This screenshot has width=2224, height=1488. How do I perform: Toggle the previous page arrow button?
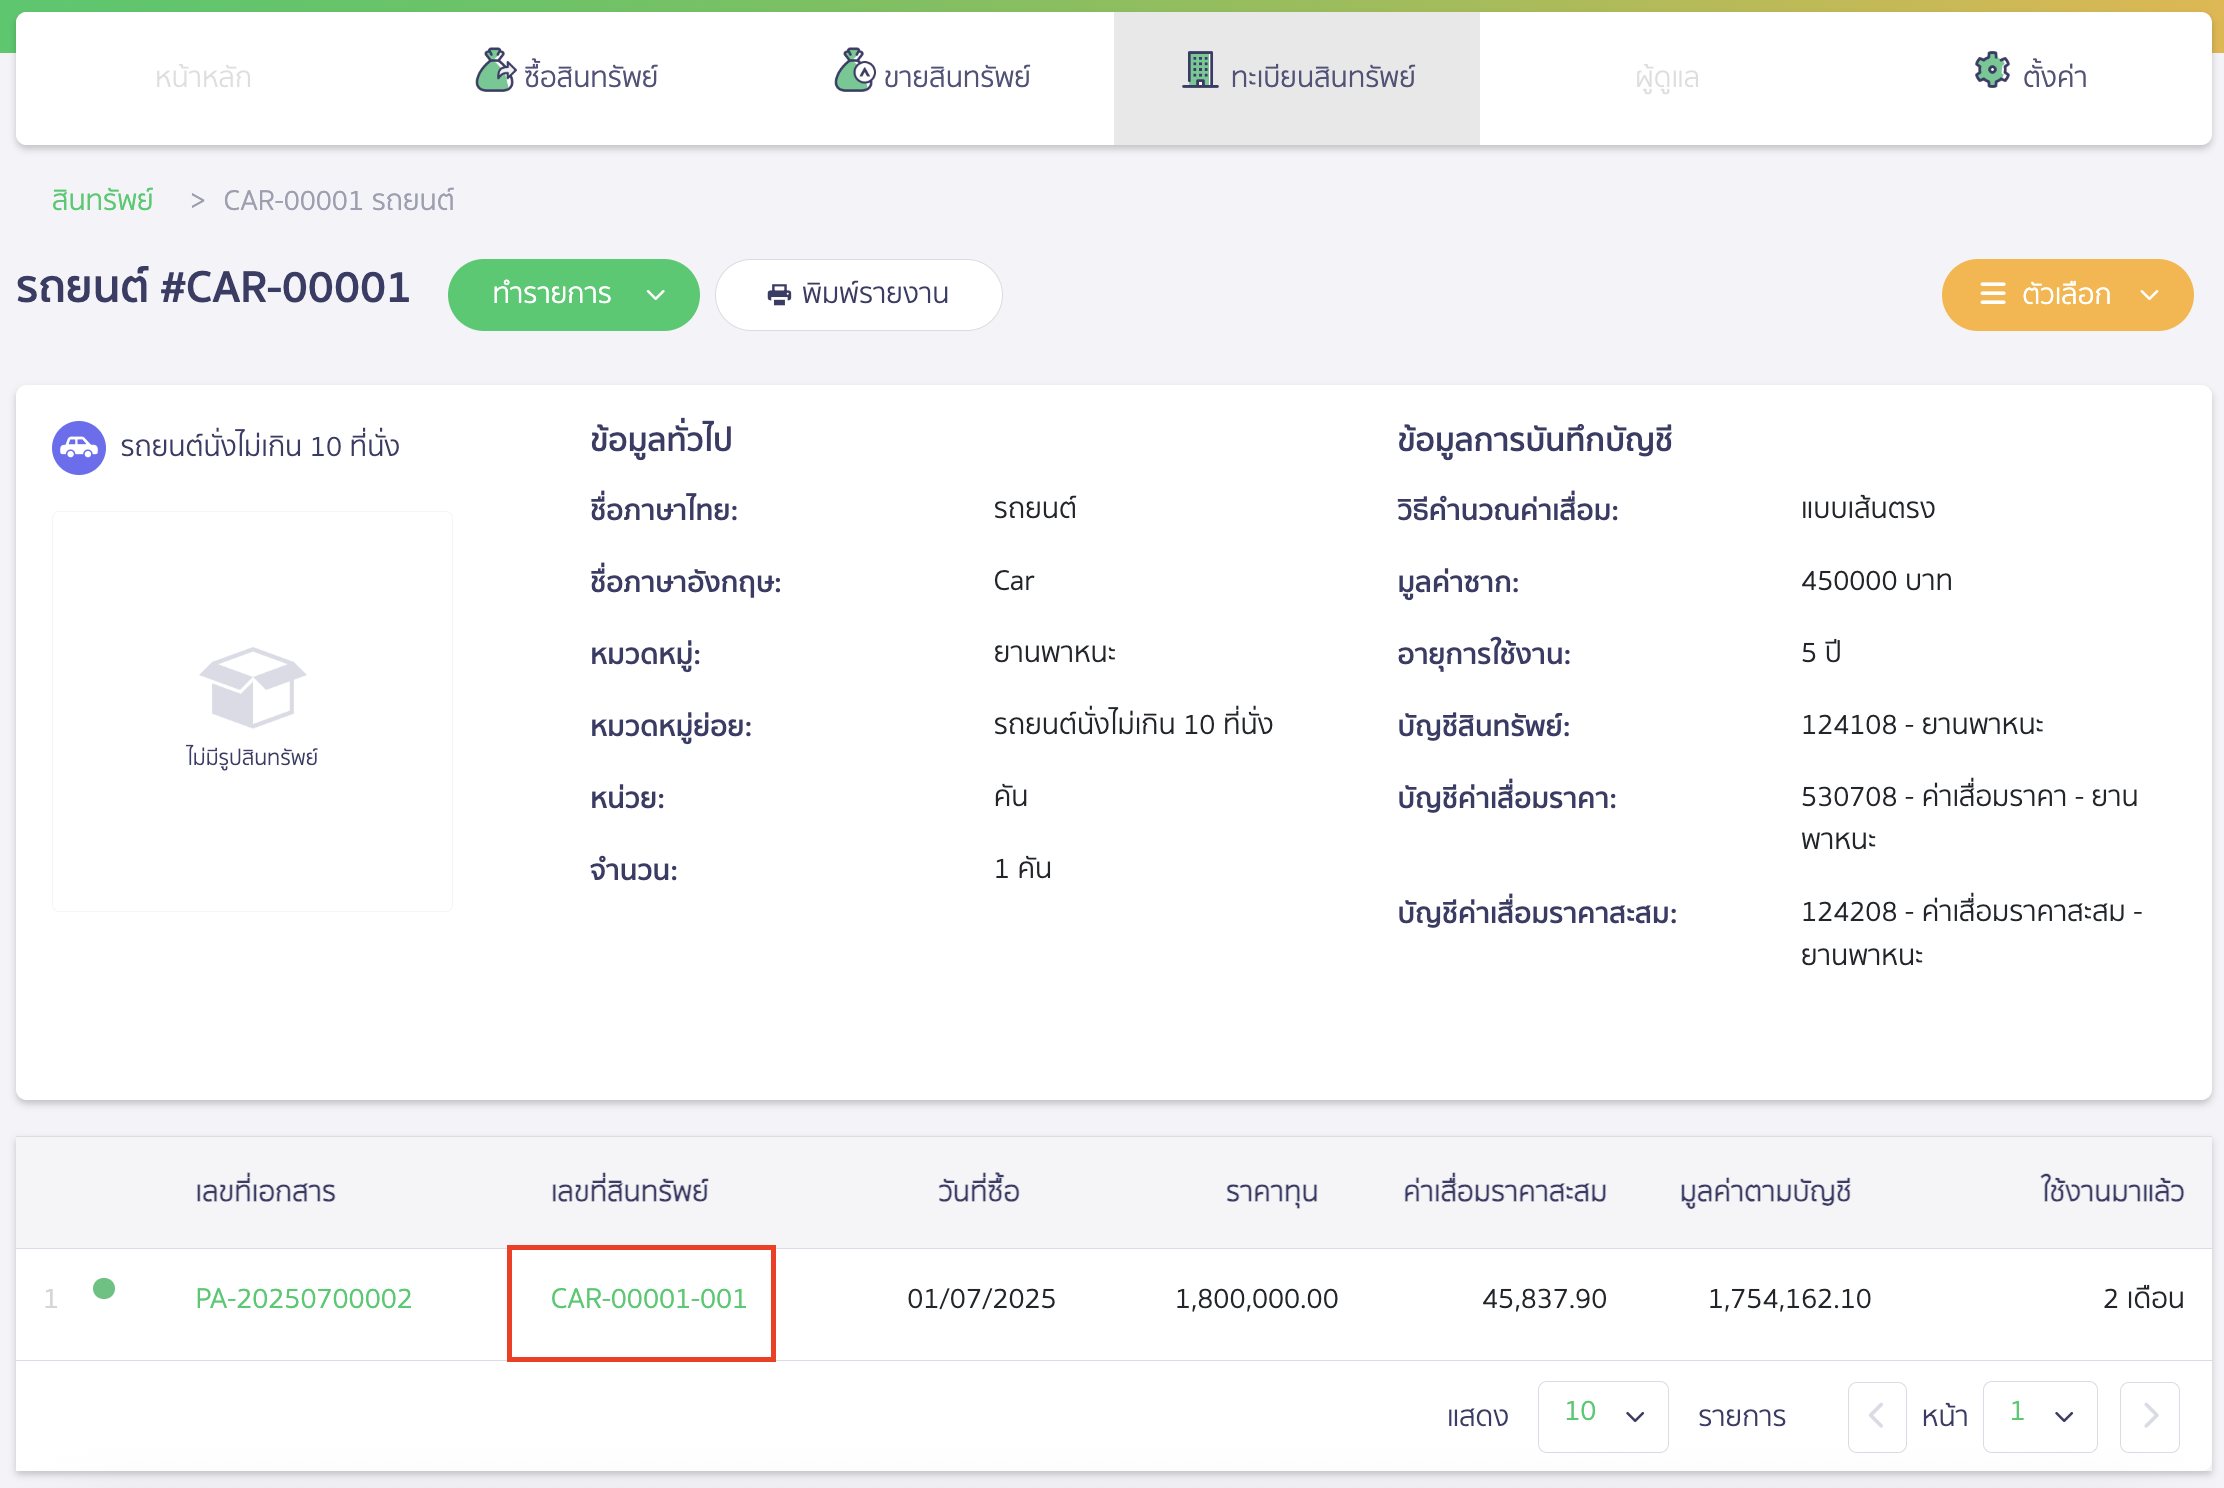(x=1877, y=1416)
